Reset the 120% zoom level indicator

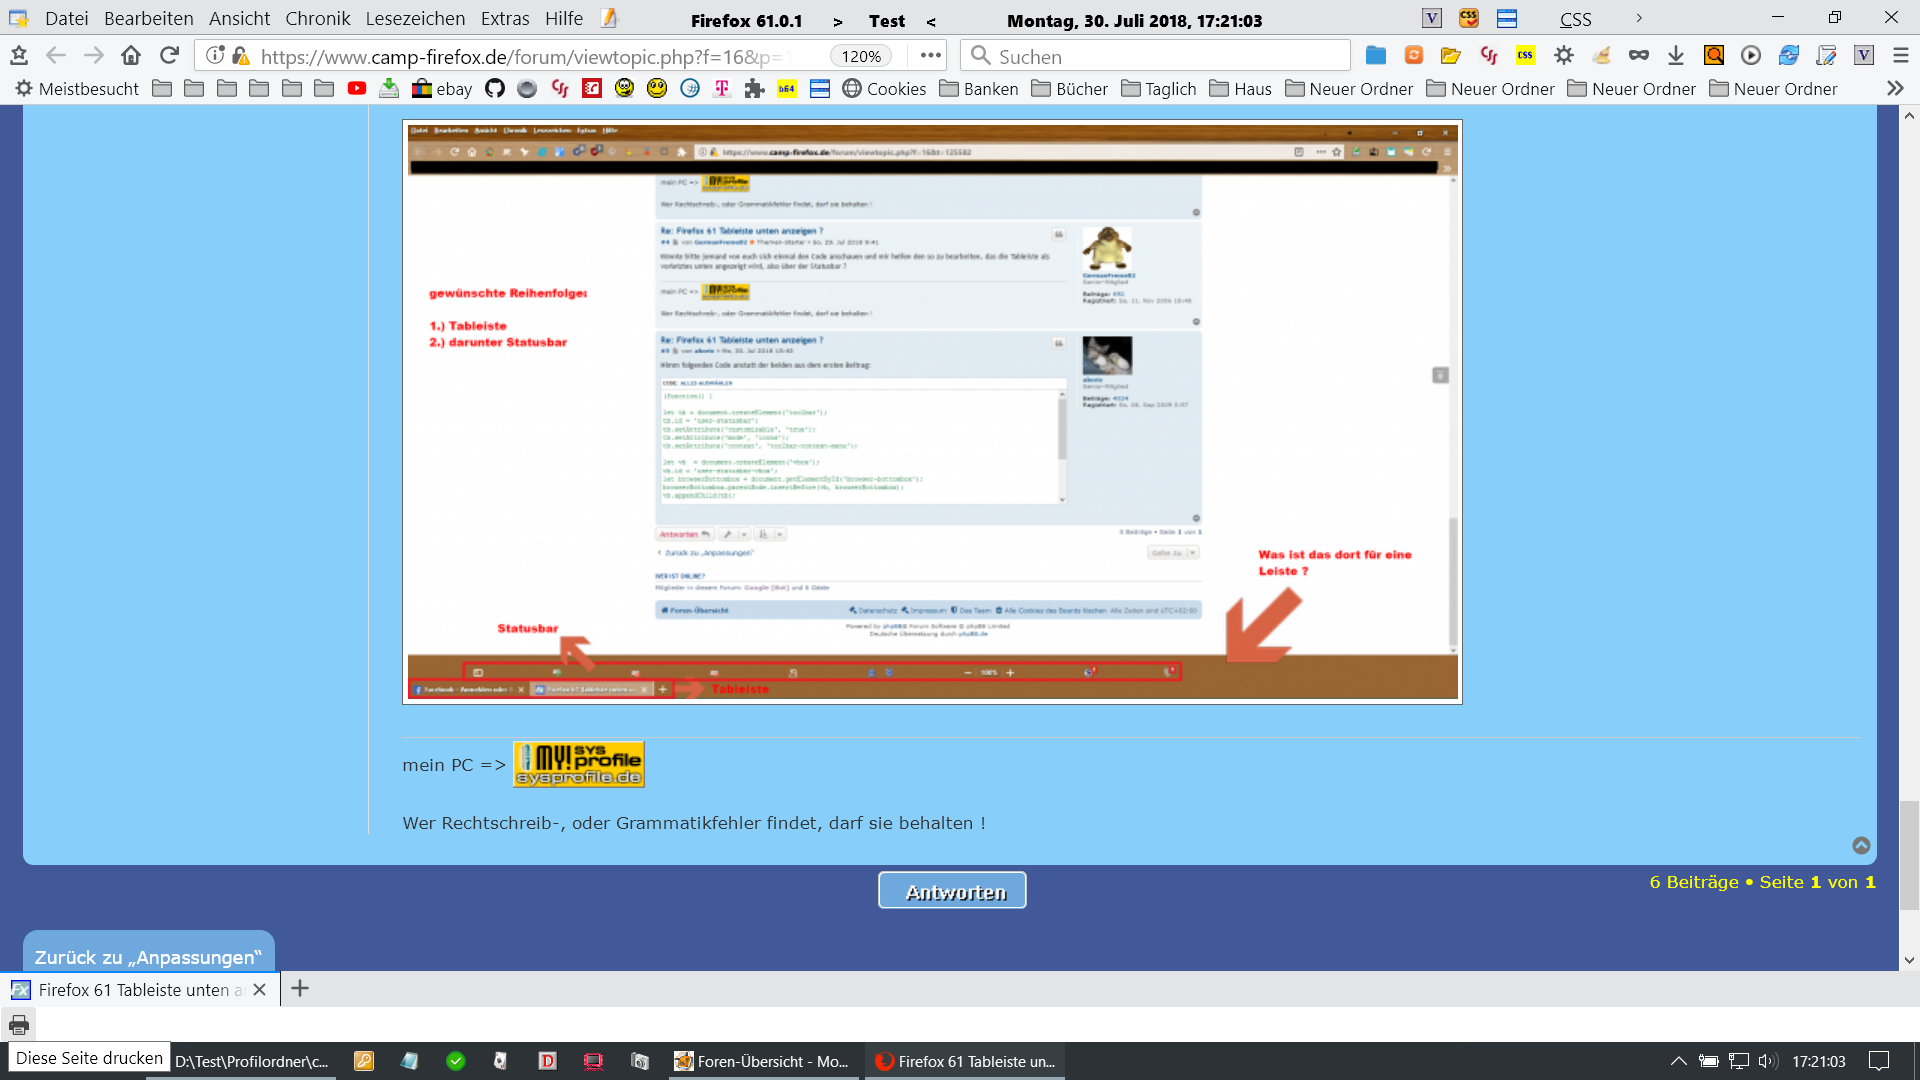861,57
